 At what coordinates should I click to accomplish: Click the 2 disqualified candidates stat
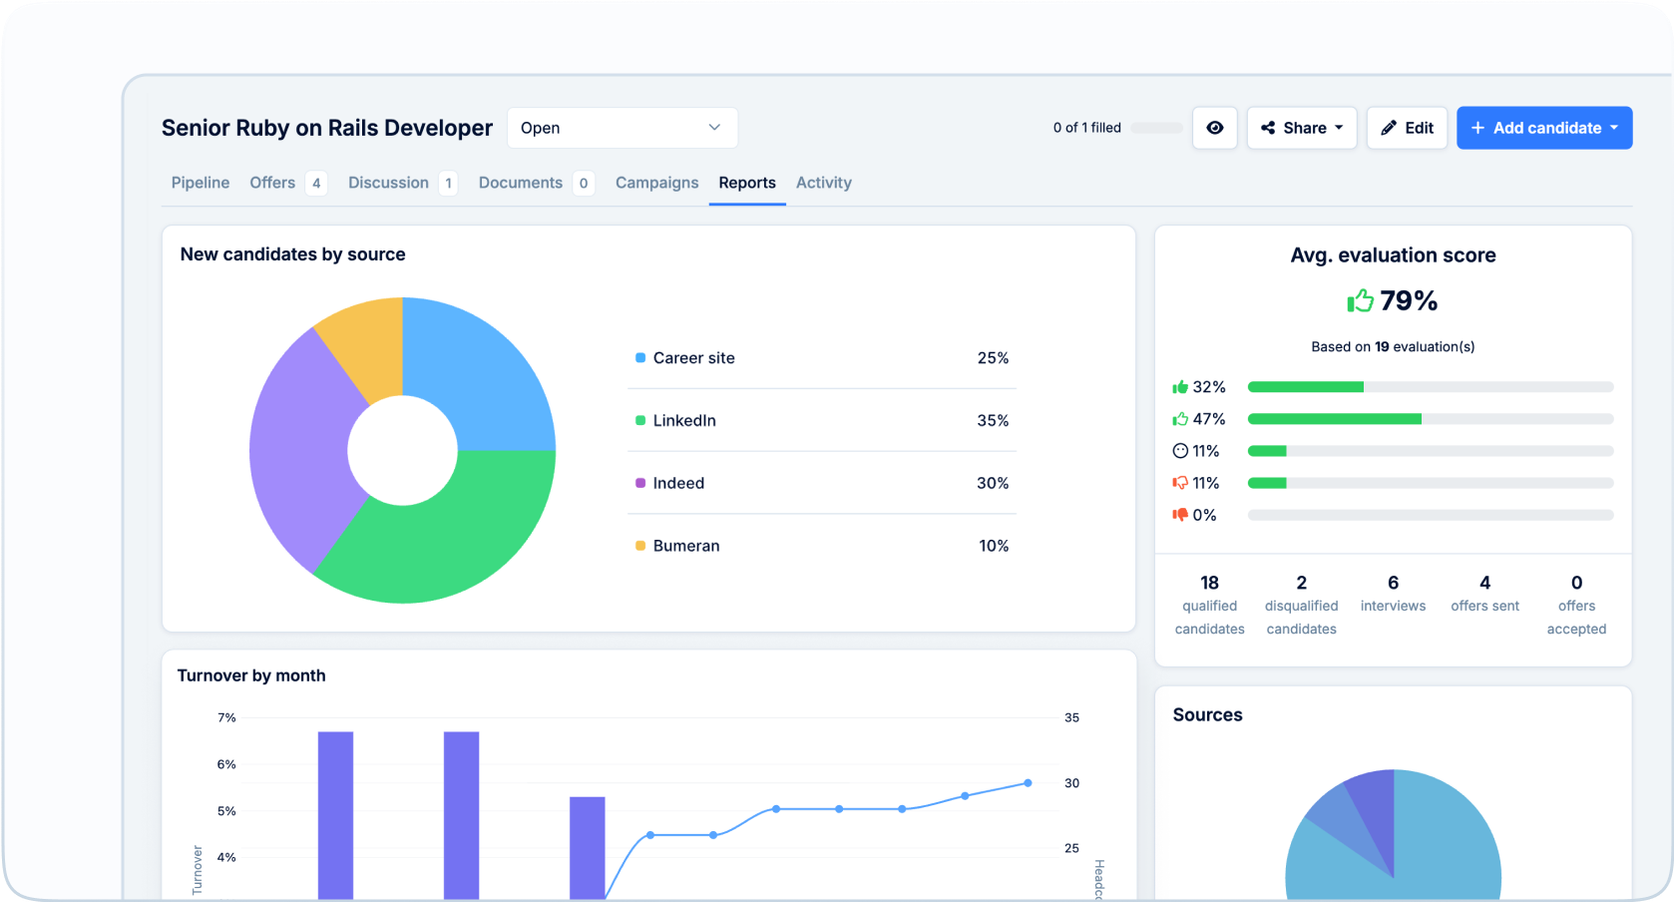coord(1301,605)
